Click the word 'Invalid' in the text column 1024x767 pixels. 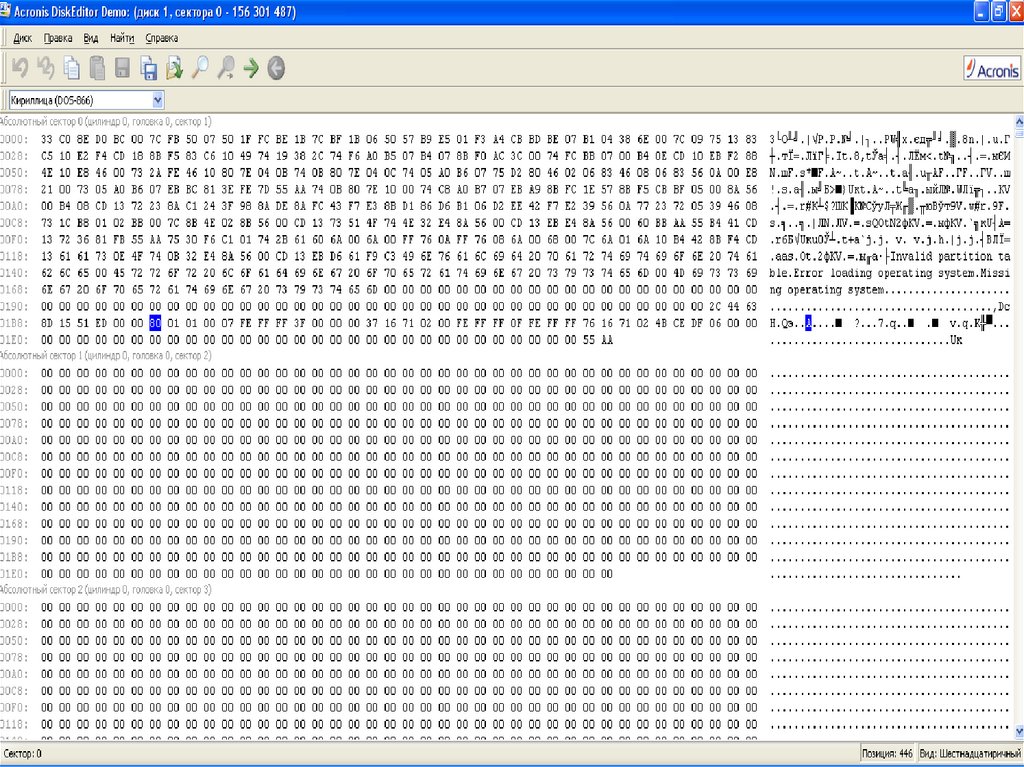pos(910,256)
